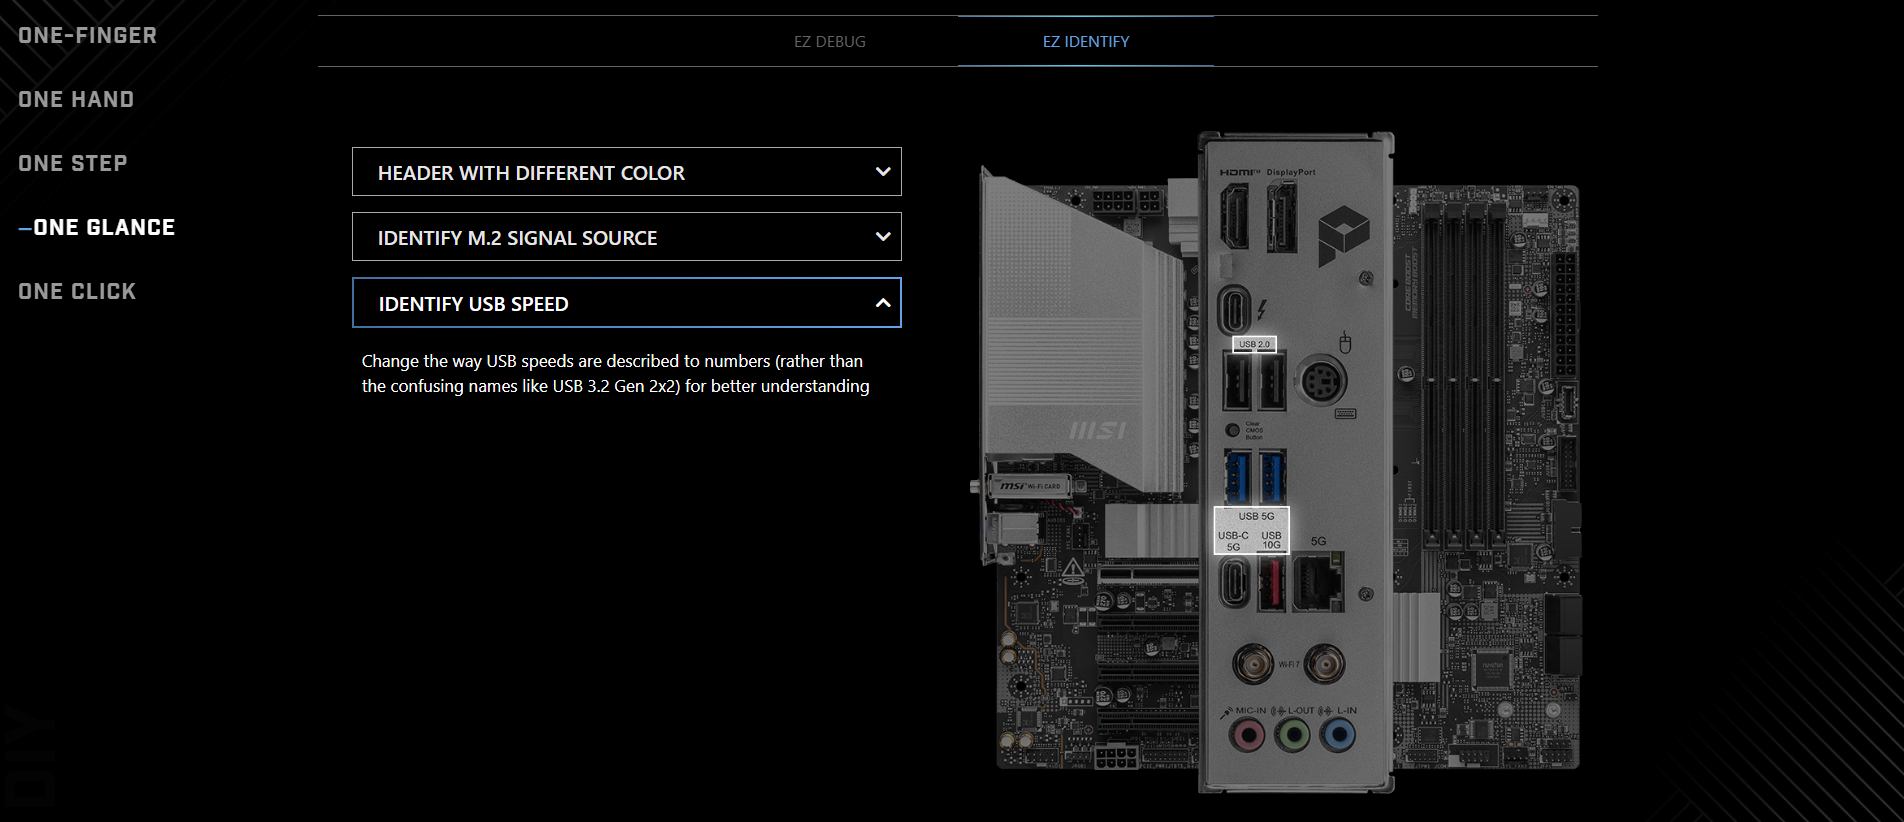
Task: Click the USB 10G label on the I/O panel
Action: pos(1271,540)
